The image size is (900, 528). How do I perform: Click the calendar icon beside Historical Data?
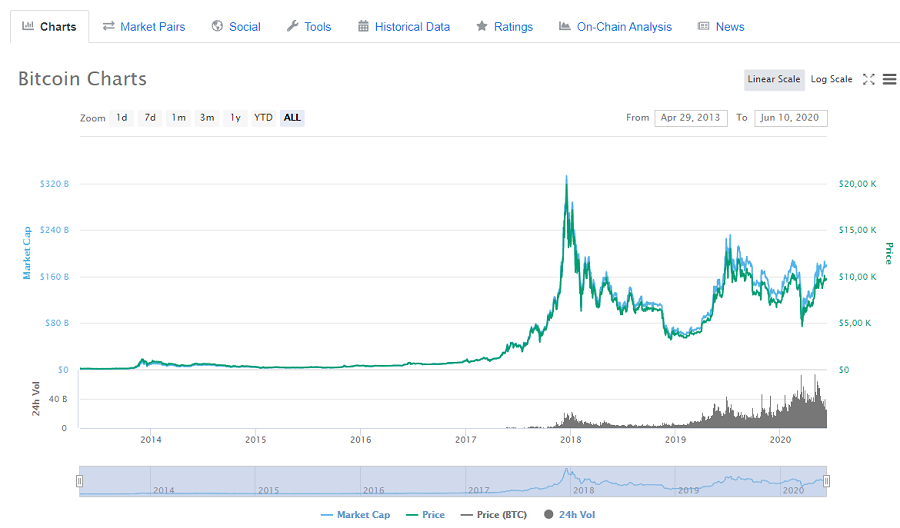[x=363, y=26]
